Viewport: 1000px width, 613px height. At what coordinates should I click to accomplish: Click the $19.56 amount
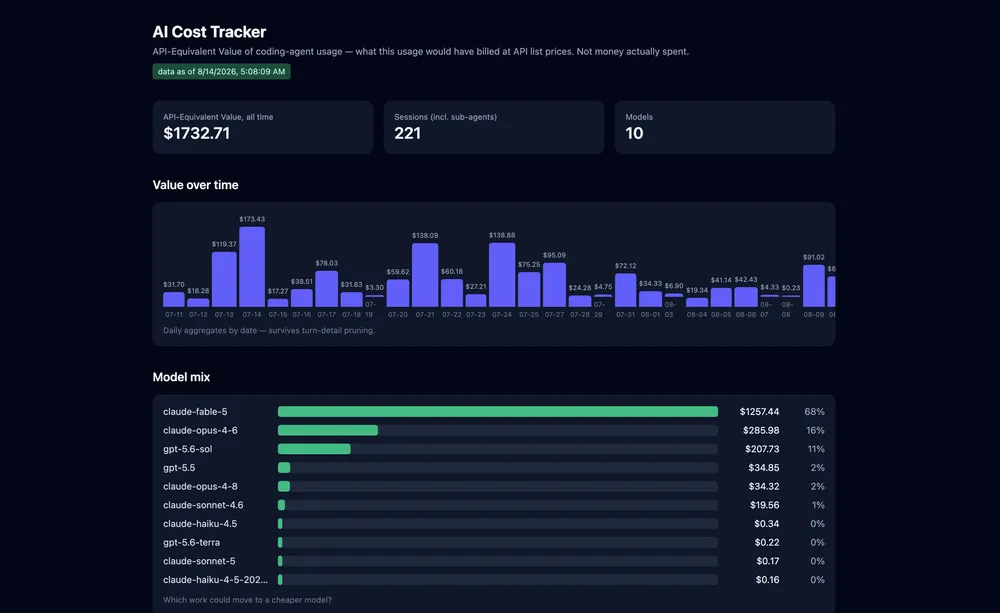(x=765, y=505)
